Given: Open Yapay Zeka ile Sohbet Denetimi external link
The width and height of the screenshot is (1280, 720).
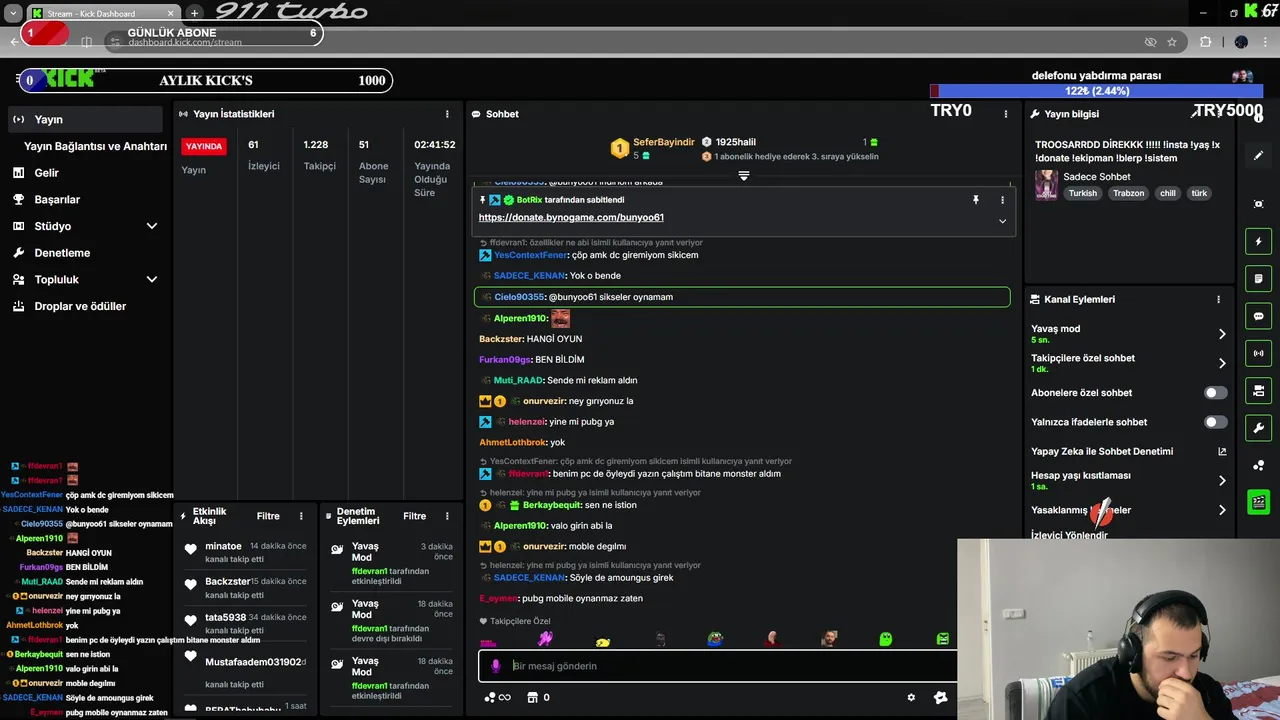Looking at the screenshot, I should pos(1222,451).
